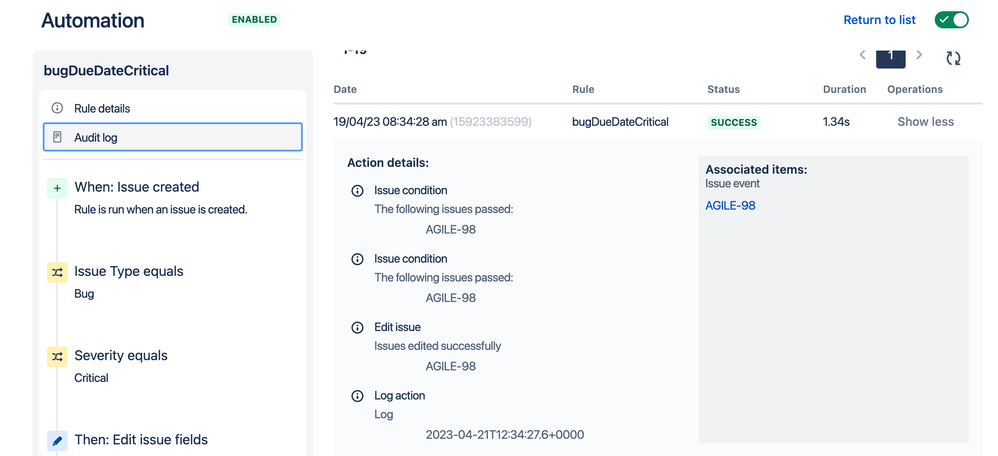This screenshot has height=456, width=998.
Task: Click the bugDueDateCritical rule title in sidebar
Action: pyautogui.click(x=106, y=71)
